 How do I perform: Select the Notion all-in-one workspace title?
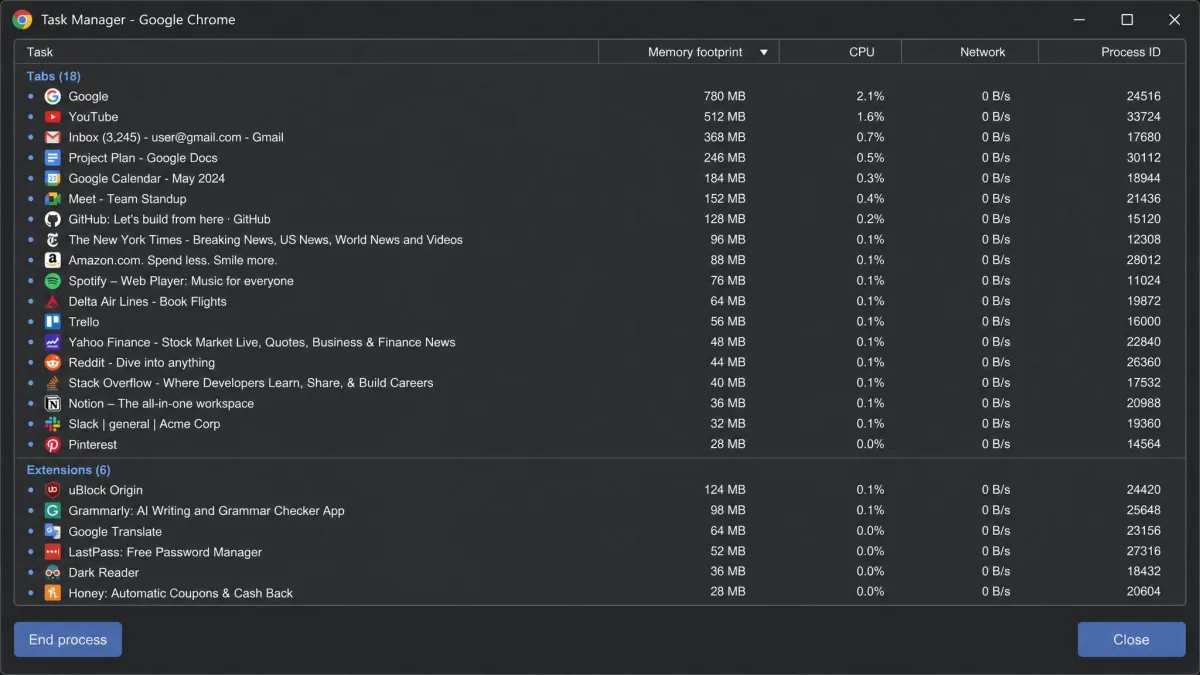pos(161,404)
